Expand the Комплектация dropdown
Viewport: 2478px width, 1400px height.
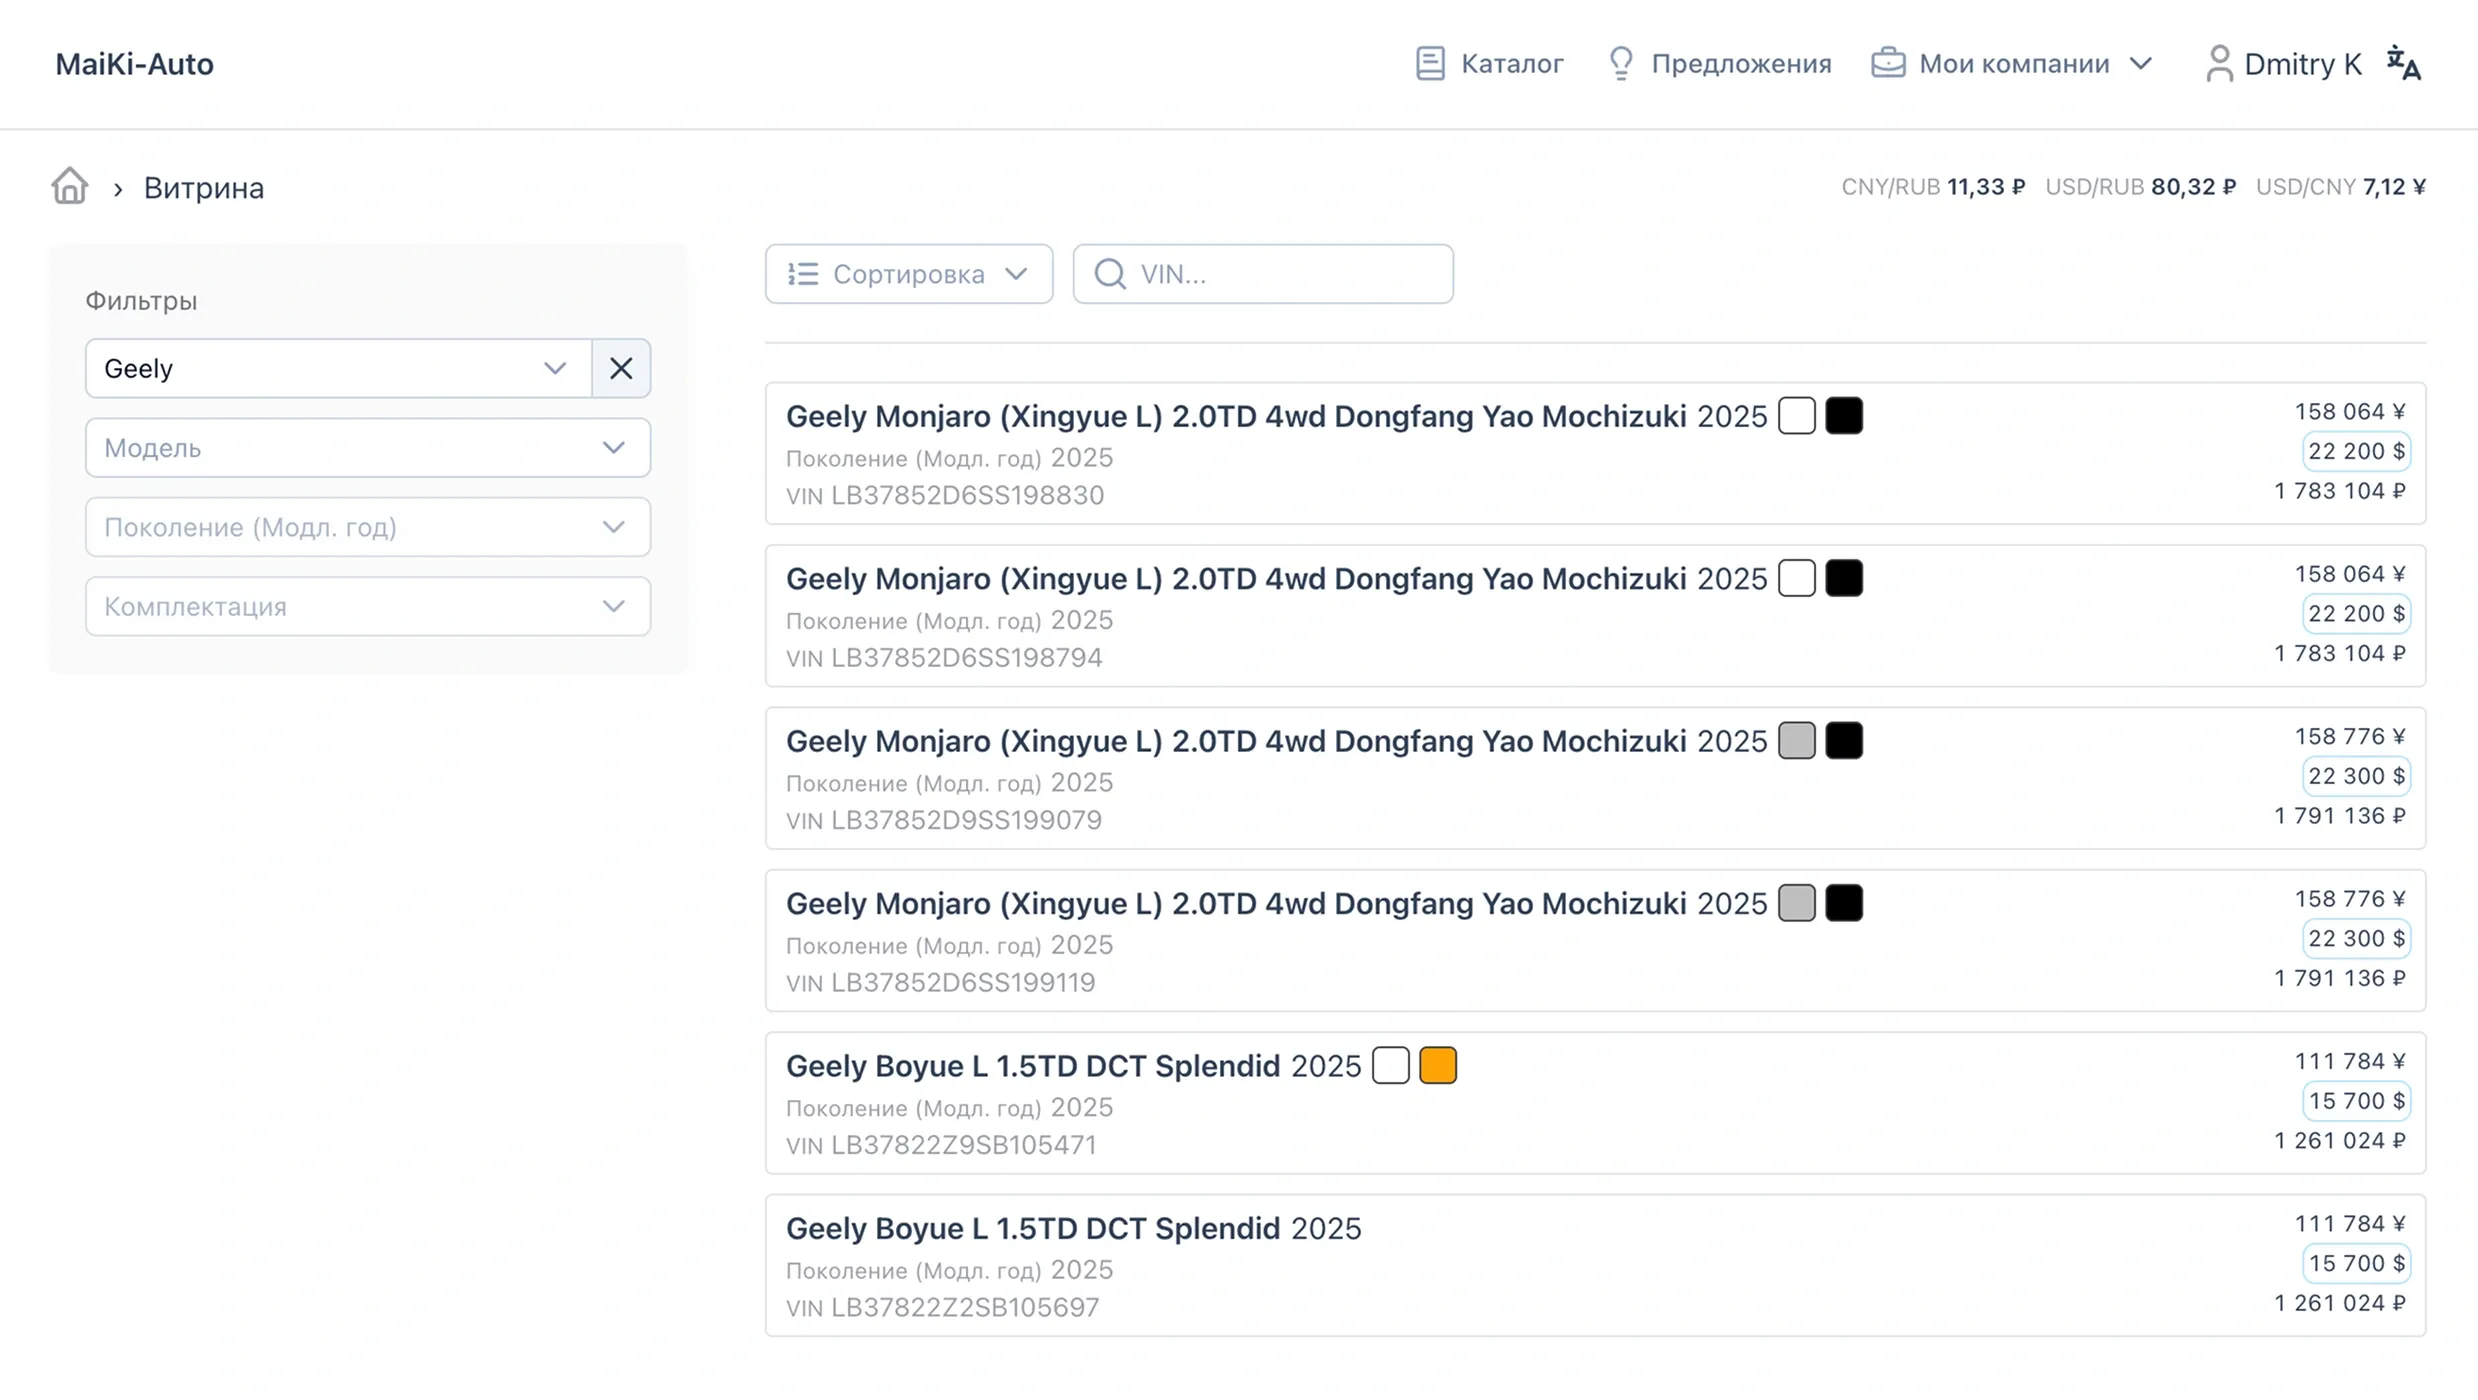(367, 606)
